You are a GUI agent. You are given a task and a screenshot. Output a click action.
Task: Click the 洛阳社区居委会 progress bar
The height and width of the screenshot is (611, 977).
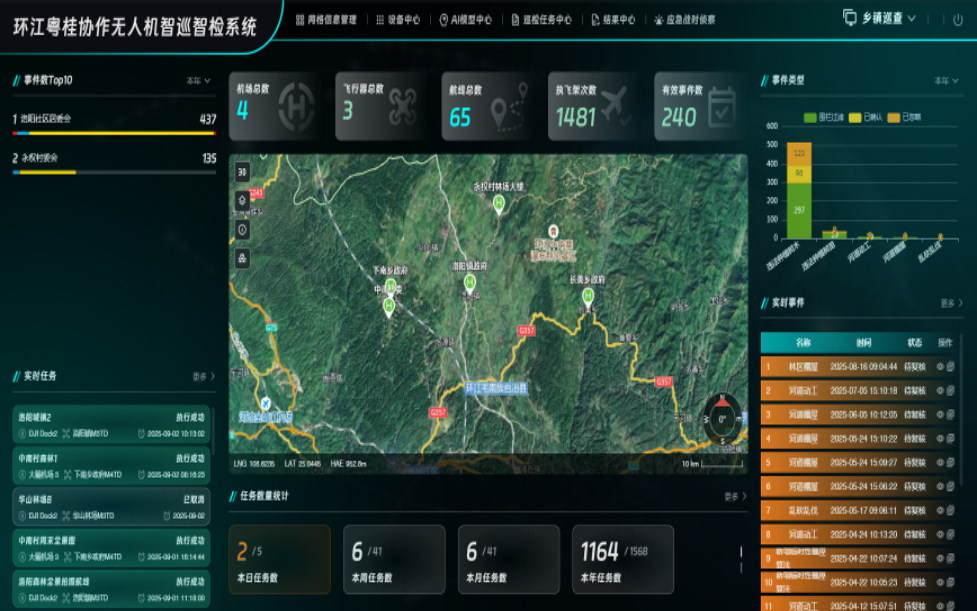point(113,132)
